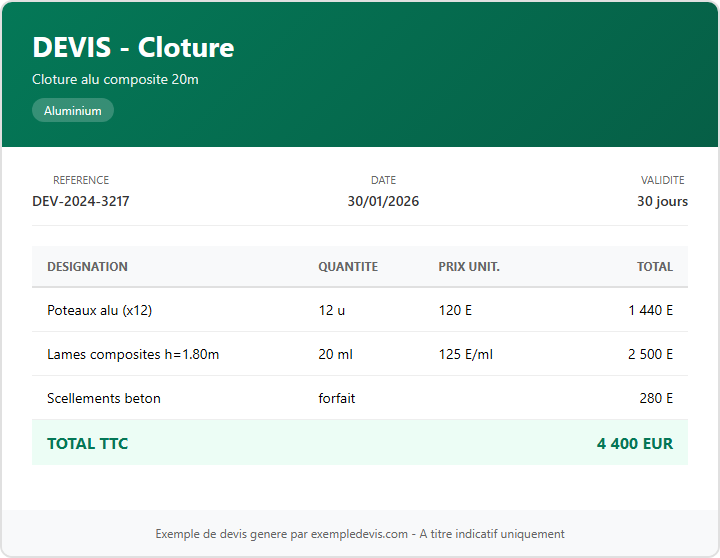Click the validity value 30 jours
720x558 pixels.
pyautogui.click(x=662, y=201)
